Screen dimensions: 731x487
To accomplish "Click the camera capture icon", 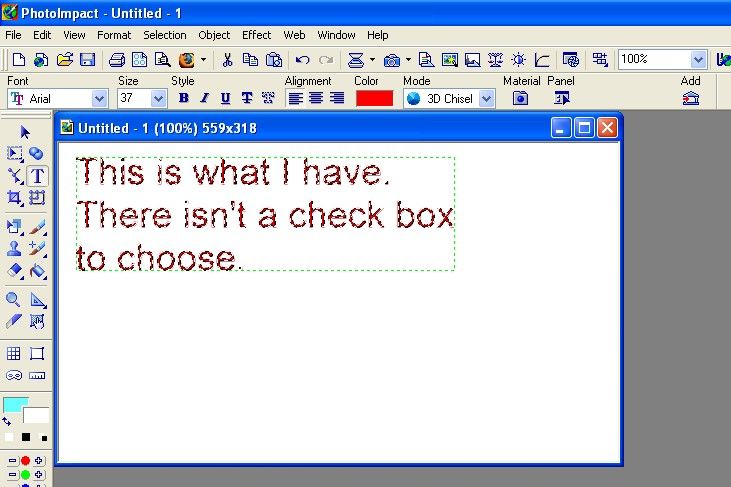I will [x=392, y=60].
